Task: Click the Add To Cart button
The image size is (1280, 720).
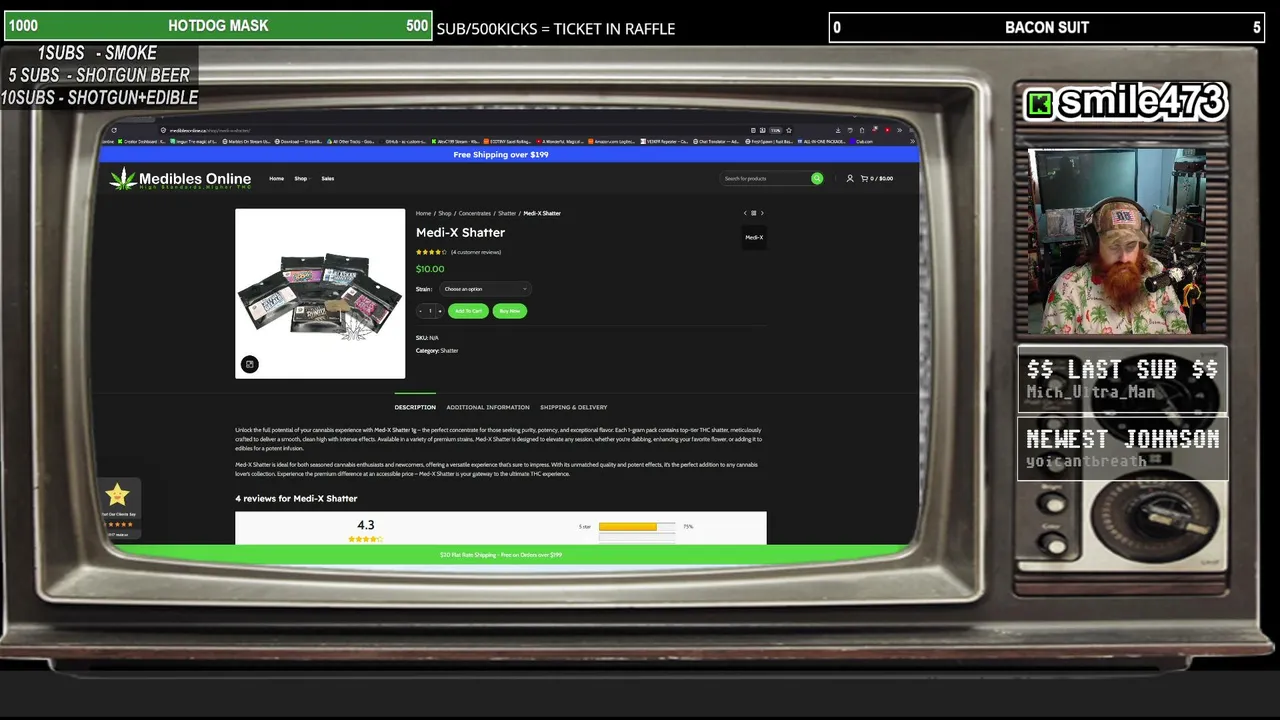Action: tap(468, 311)
